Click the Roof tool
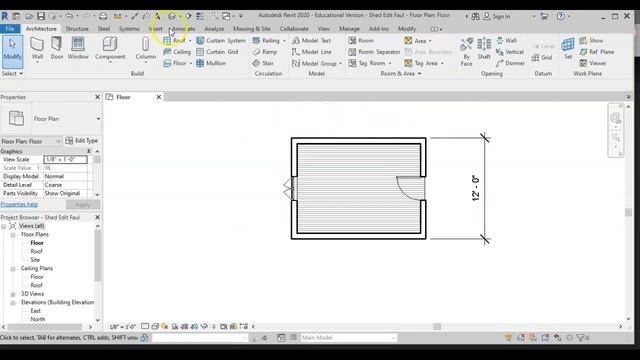This screenshot has width=640, height=360. (x=174, y=40)
